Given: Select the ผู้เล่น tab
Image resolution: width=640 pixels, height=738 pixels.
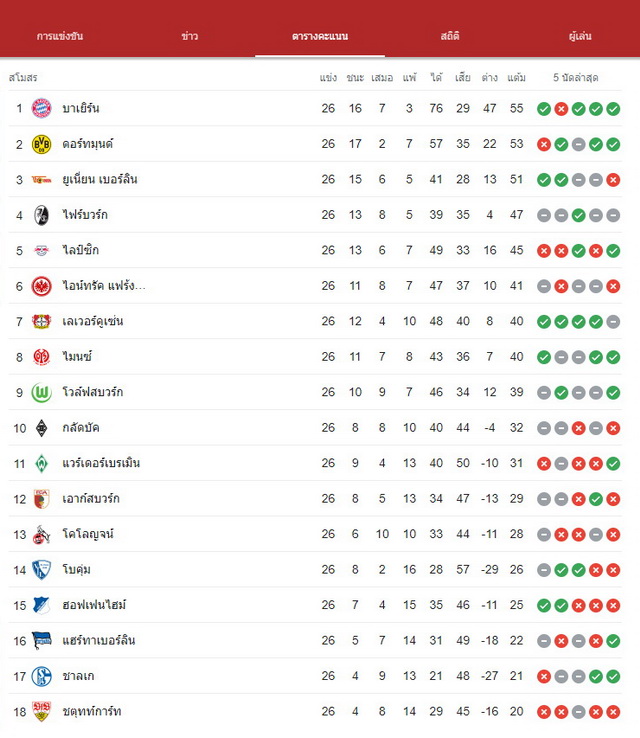Looking at the screenshot, I should (580, 36).
